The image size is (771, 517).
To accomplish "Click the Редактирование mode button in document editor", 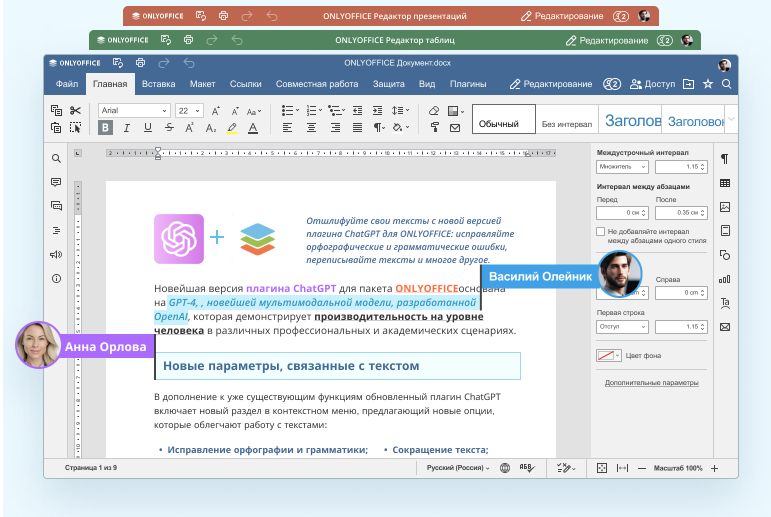I will pos(551,84).
